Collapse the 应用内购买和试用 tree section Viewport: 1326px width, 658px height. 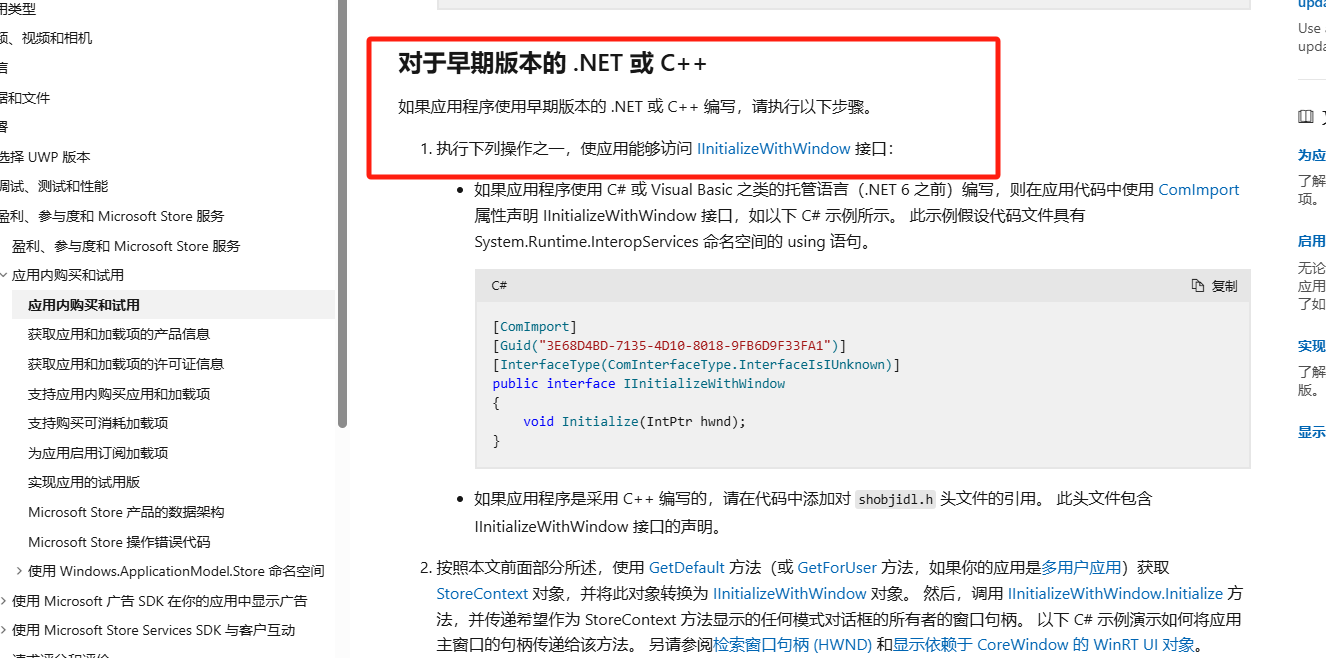4,275
